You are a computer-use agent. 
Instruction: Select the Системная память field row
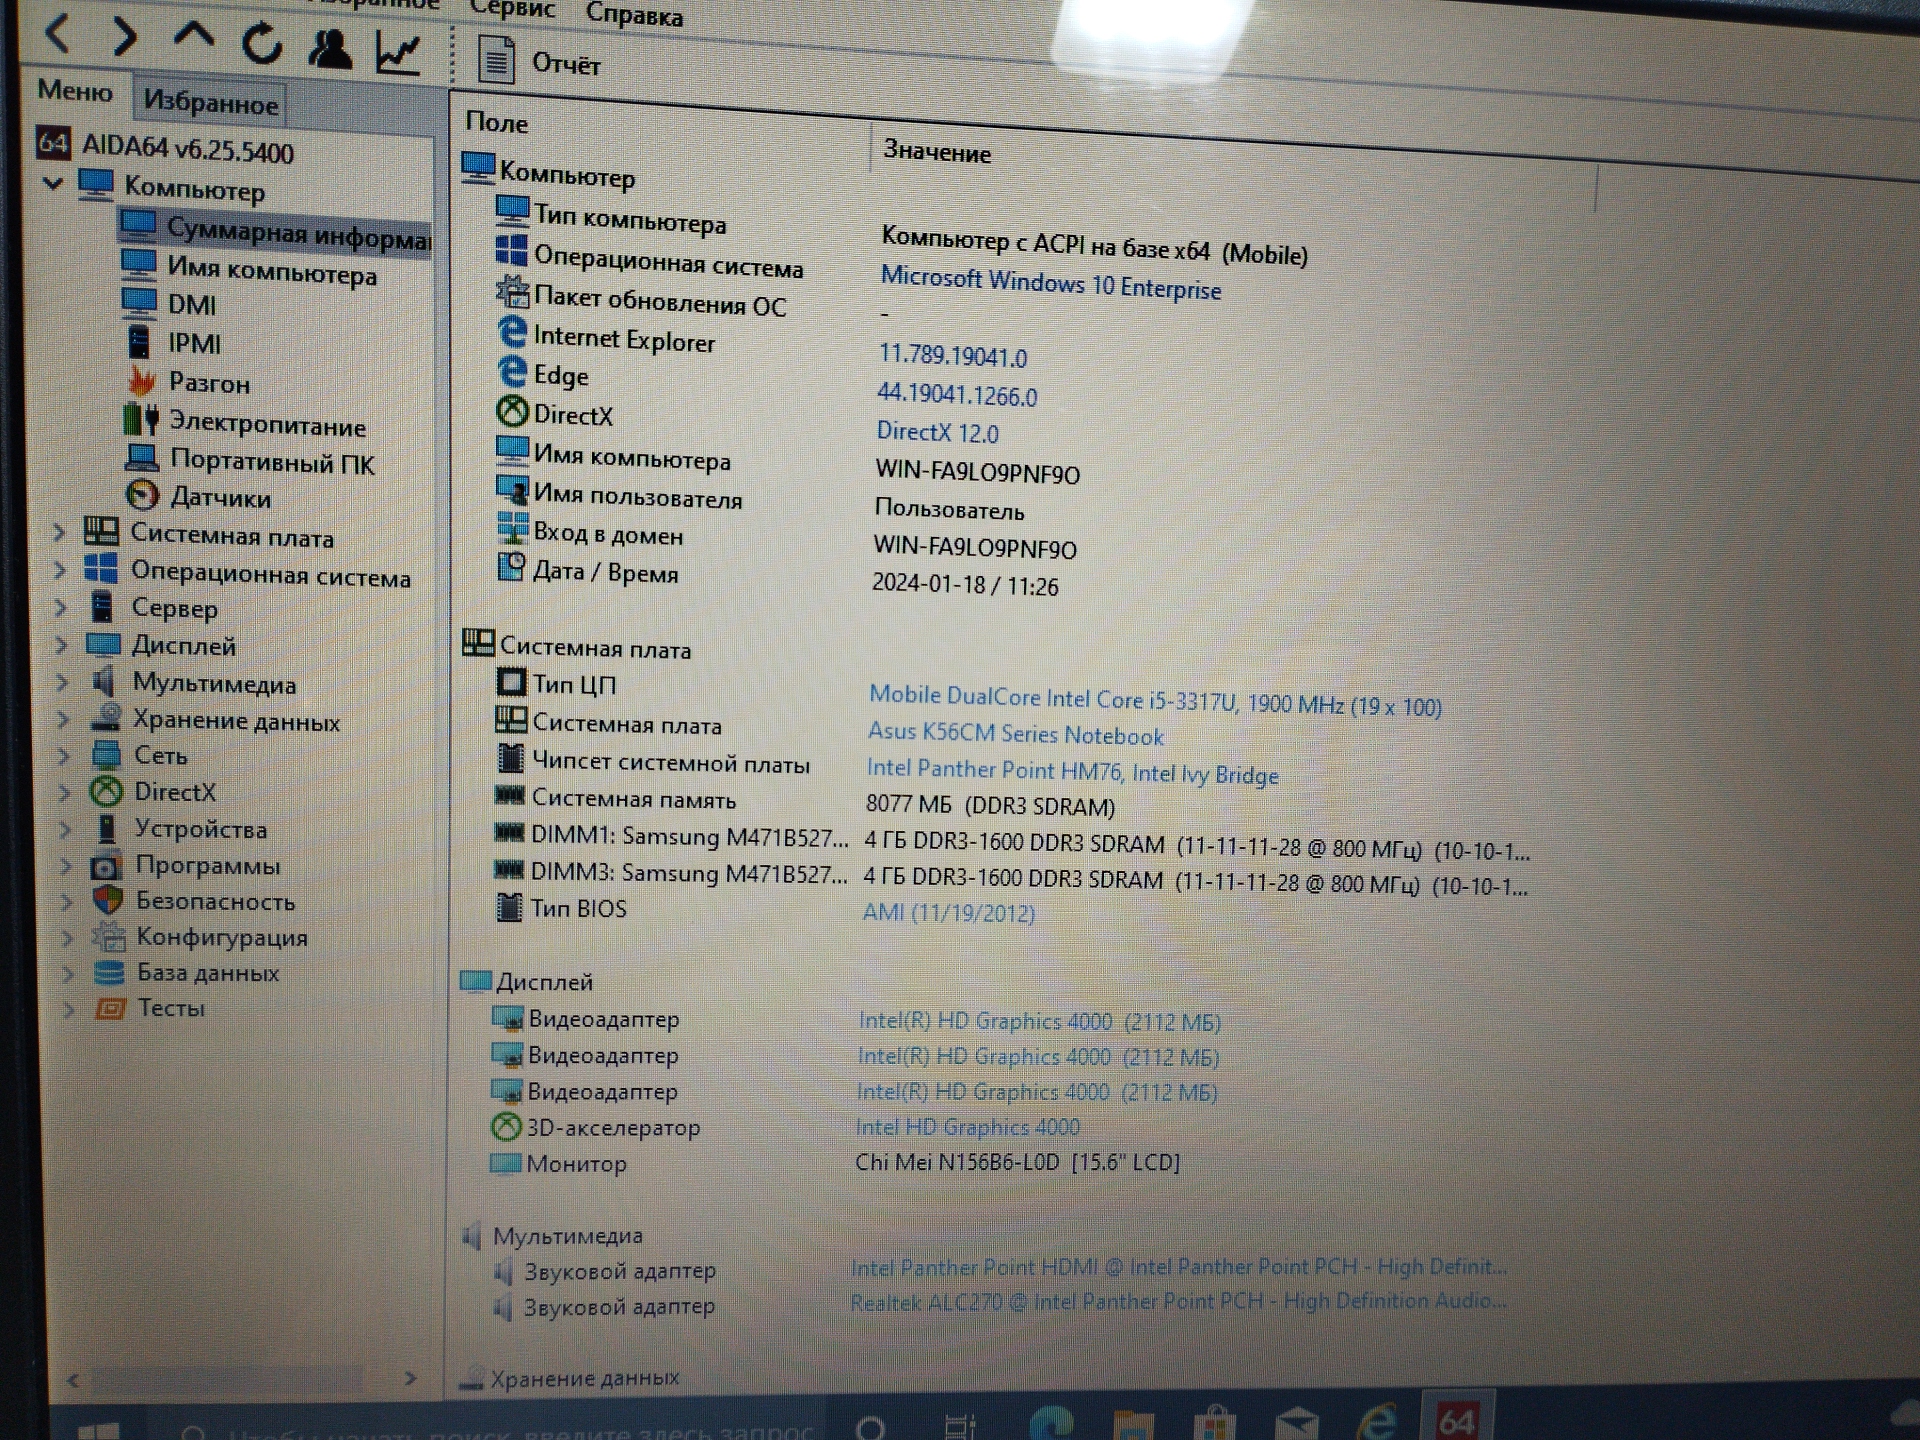[805, 802]
